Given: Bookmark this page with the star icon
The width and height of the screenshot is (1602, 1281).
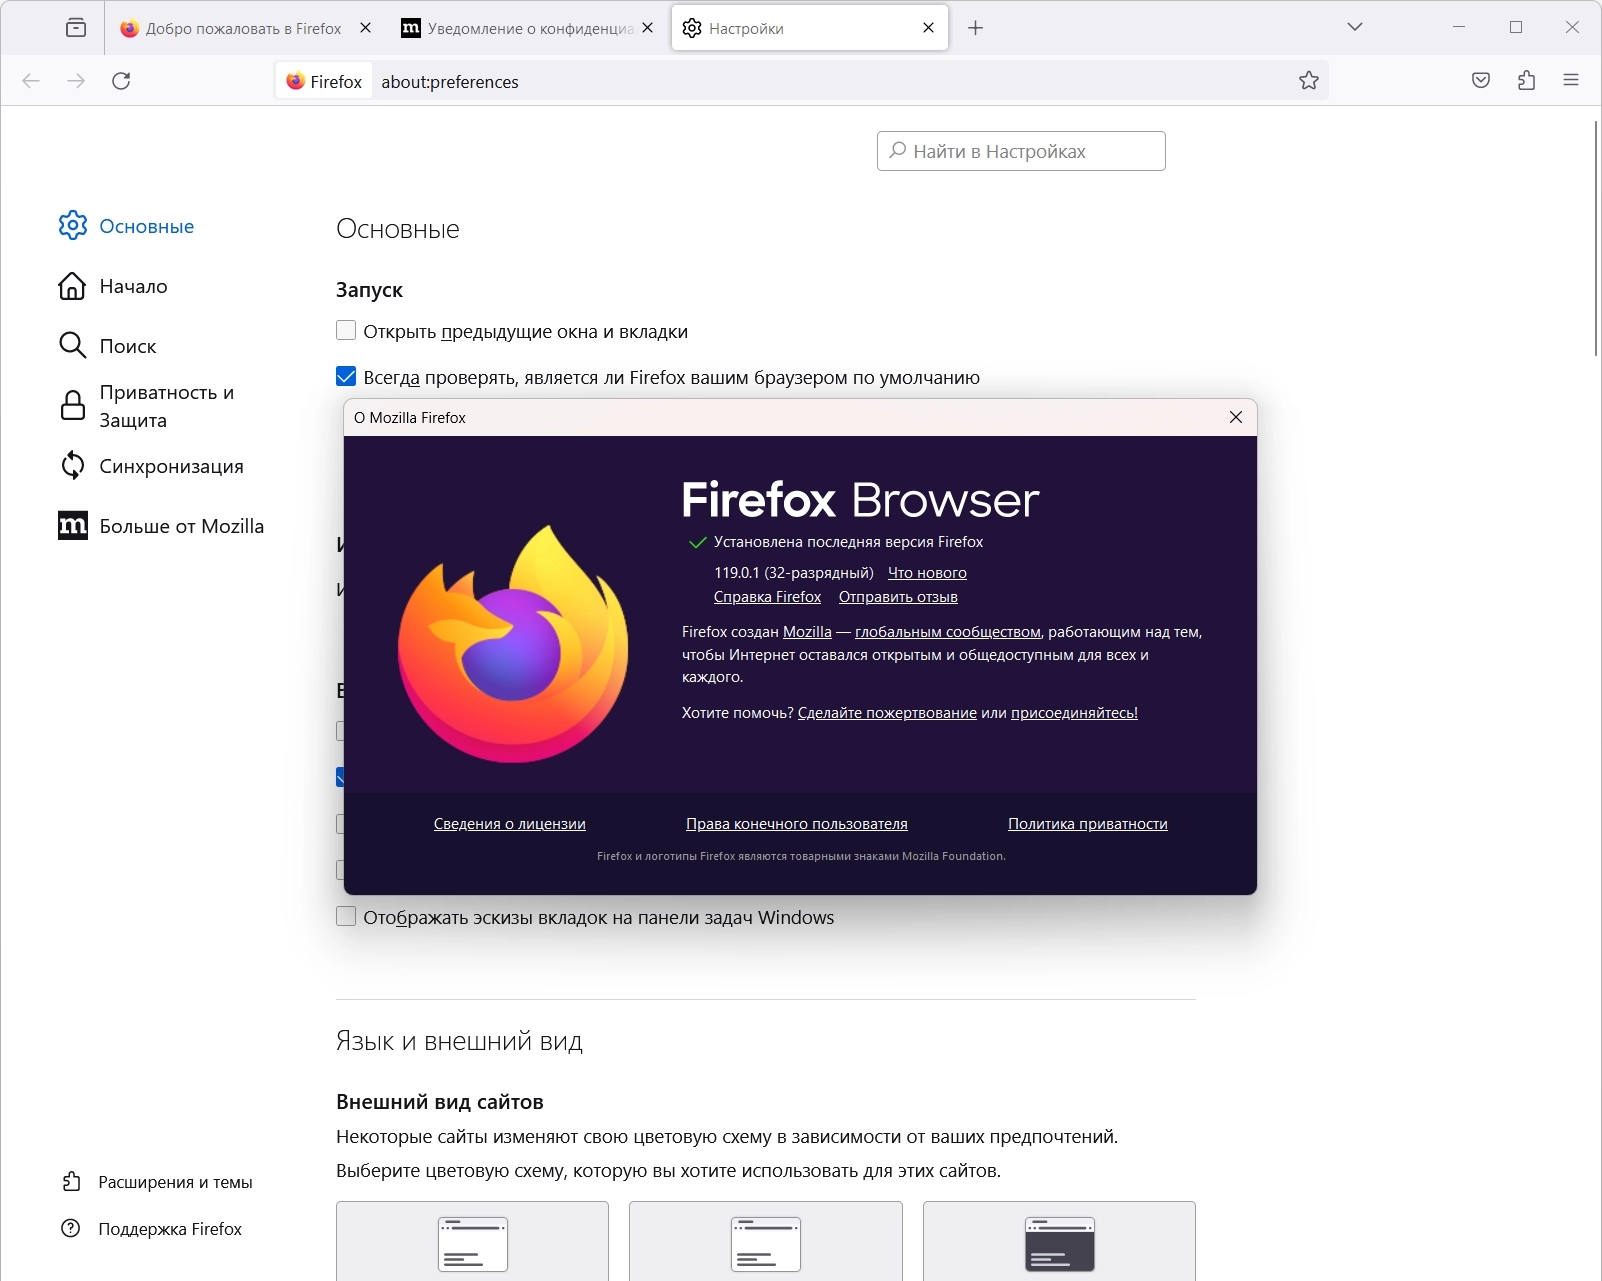Looking at the screenshot, I should tap(1309, 81).
